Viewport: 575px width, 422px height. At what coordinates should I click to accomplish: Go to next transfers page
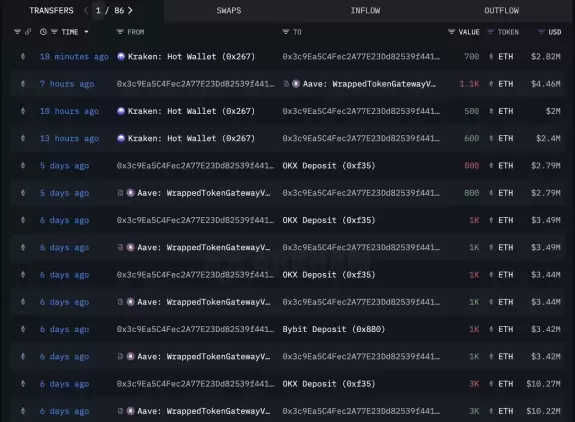(130, 11)
